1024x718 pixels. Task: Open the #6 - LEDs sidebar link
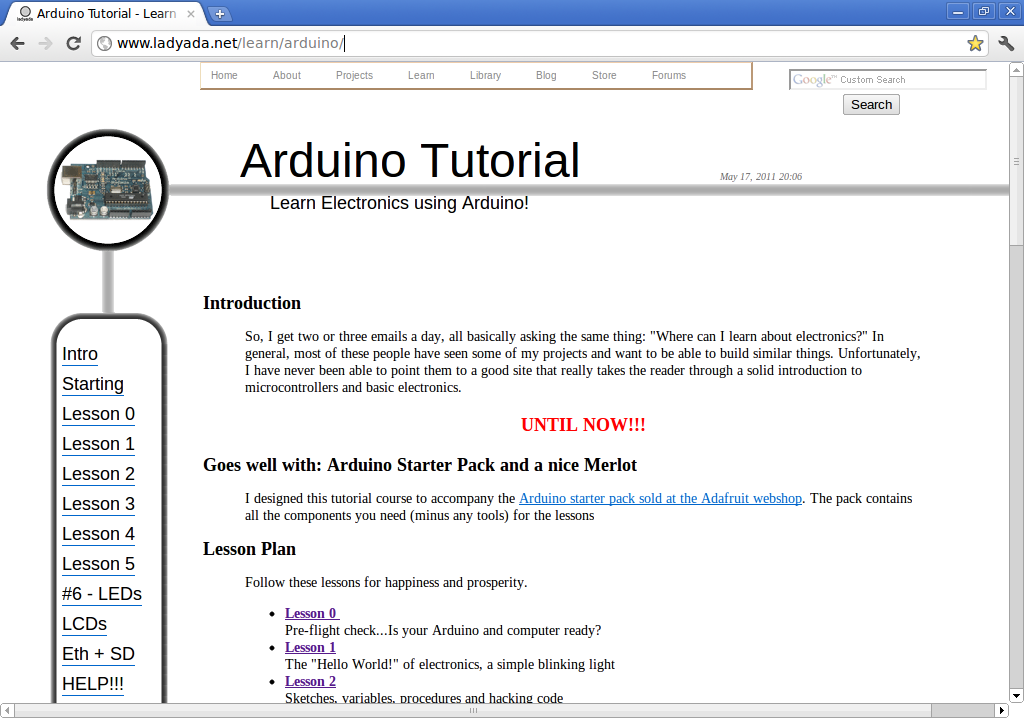click(x=102, y=595)
